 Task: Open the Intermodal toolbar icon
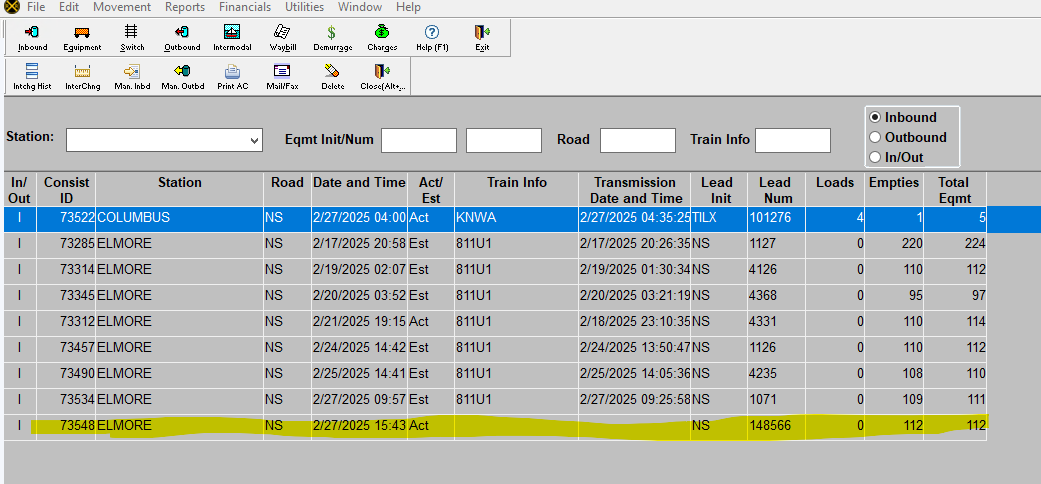point(232,38)
